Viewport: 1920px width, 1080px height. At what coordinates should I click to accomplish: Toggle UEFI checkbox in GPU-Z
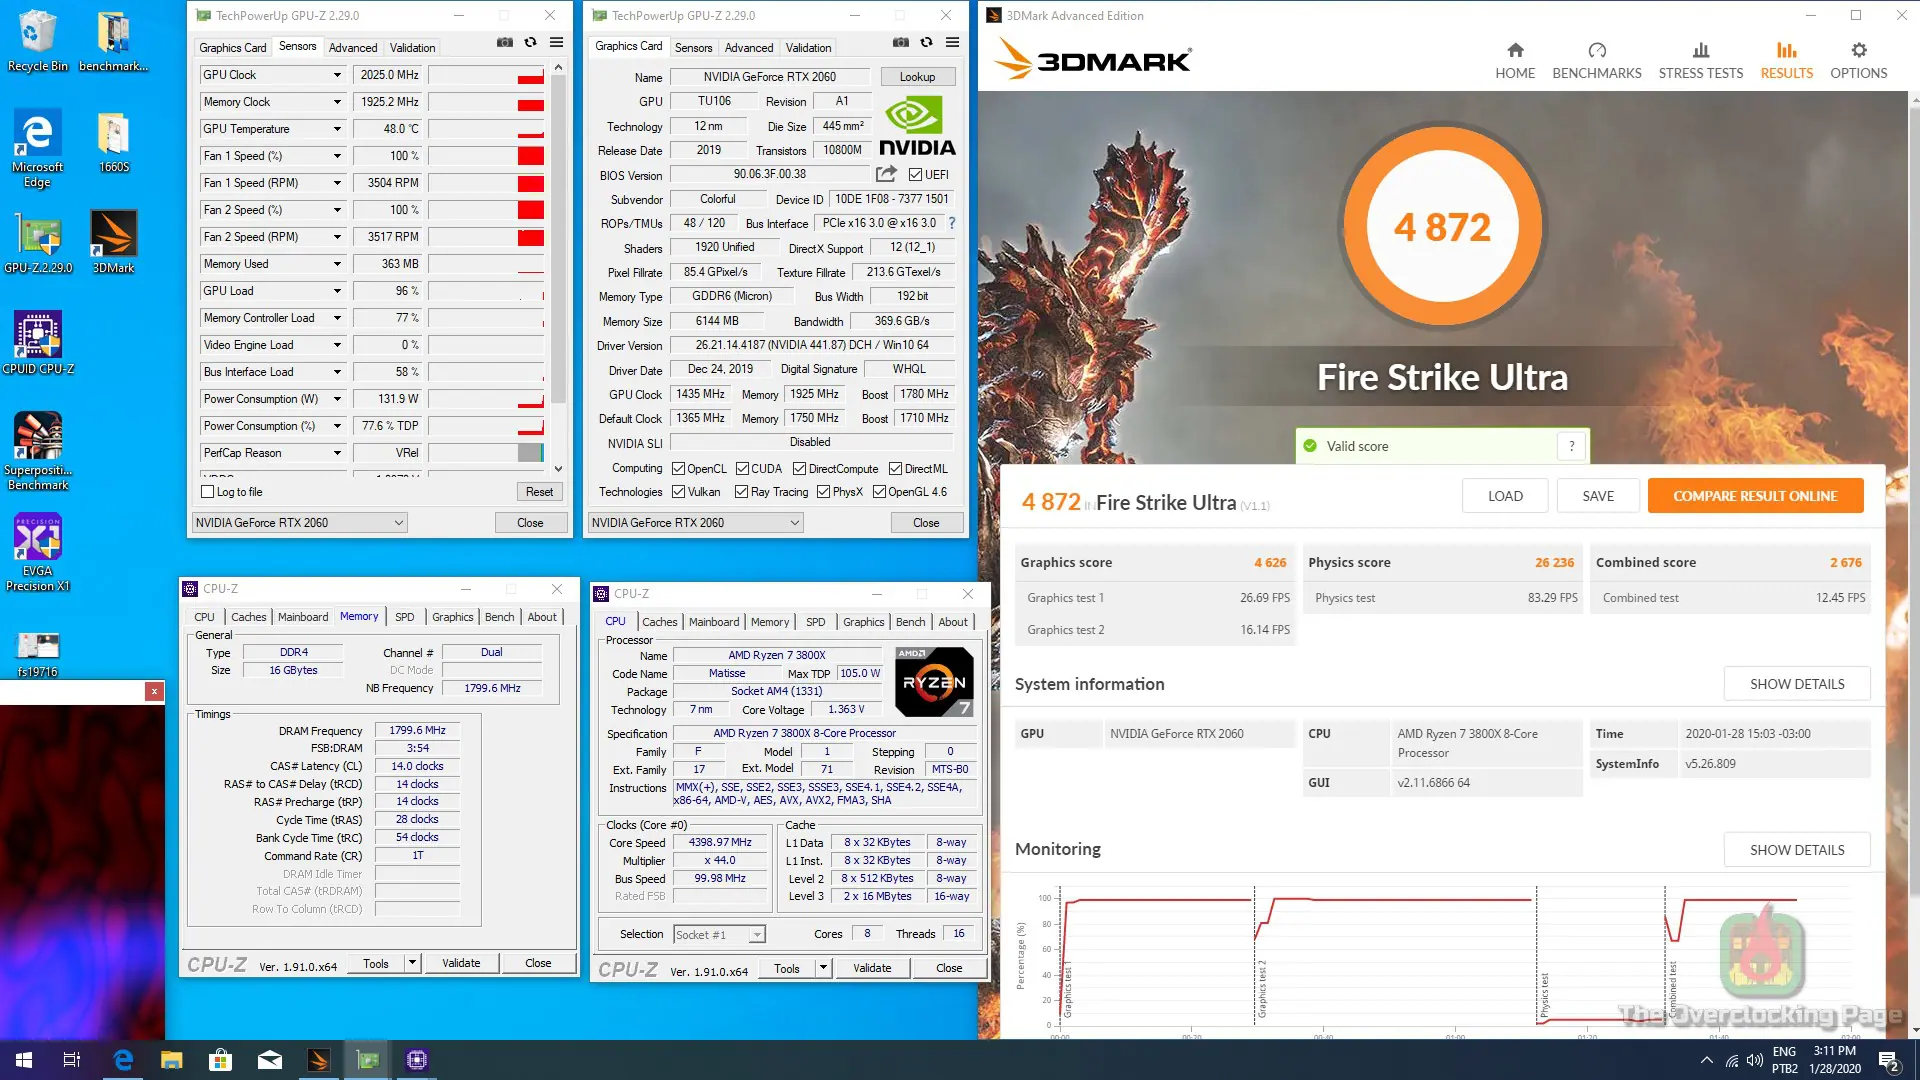point(915,175)
